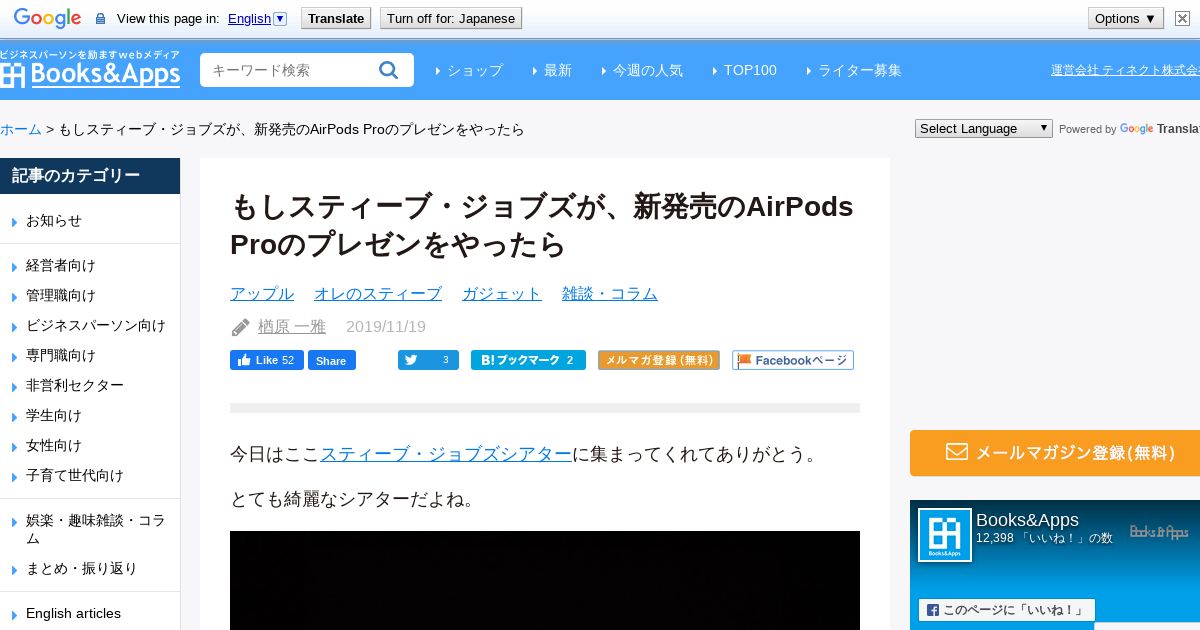The height and width of the screenshot is (630, 1200).
Task: Click the アップル tag link
Action: click(262, 294)
